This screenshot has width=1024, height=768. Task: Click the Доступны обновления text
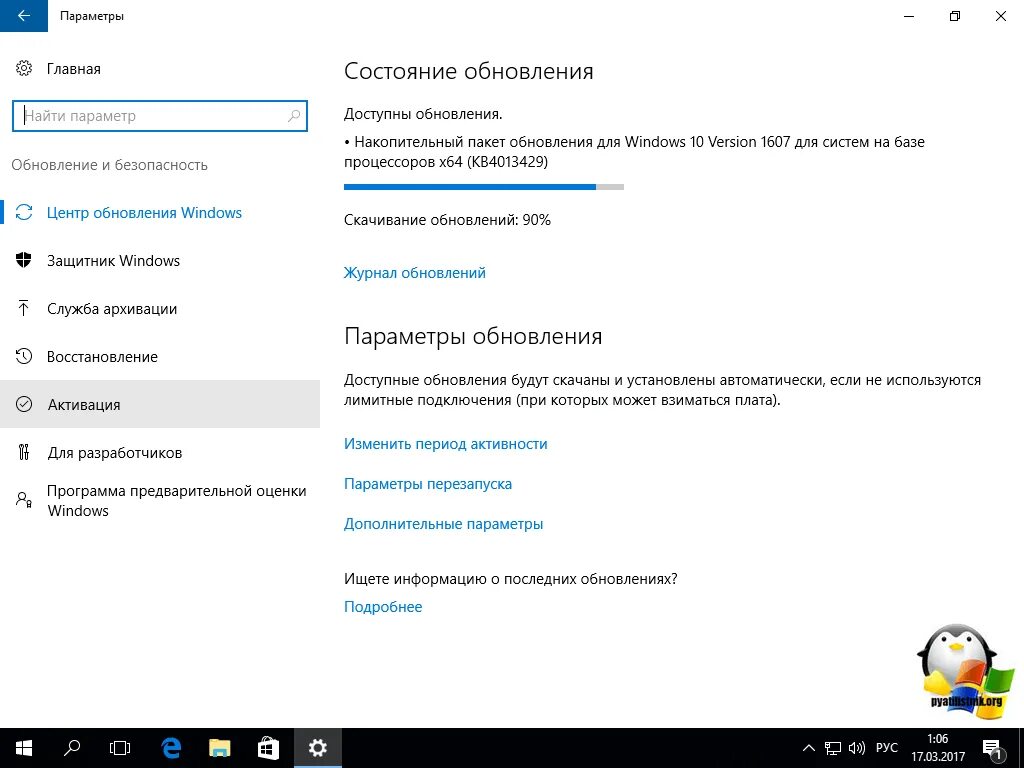[x=423, y=114]
